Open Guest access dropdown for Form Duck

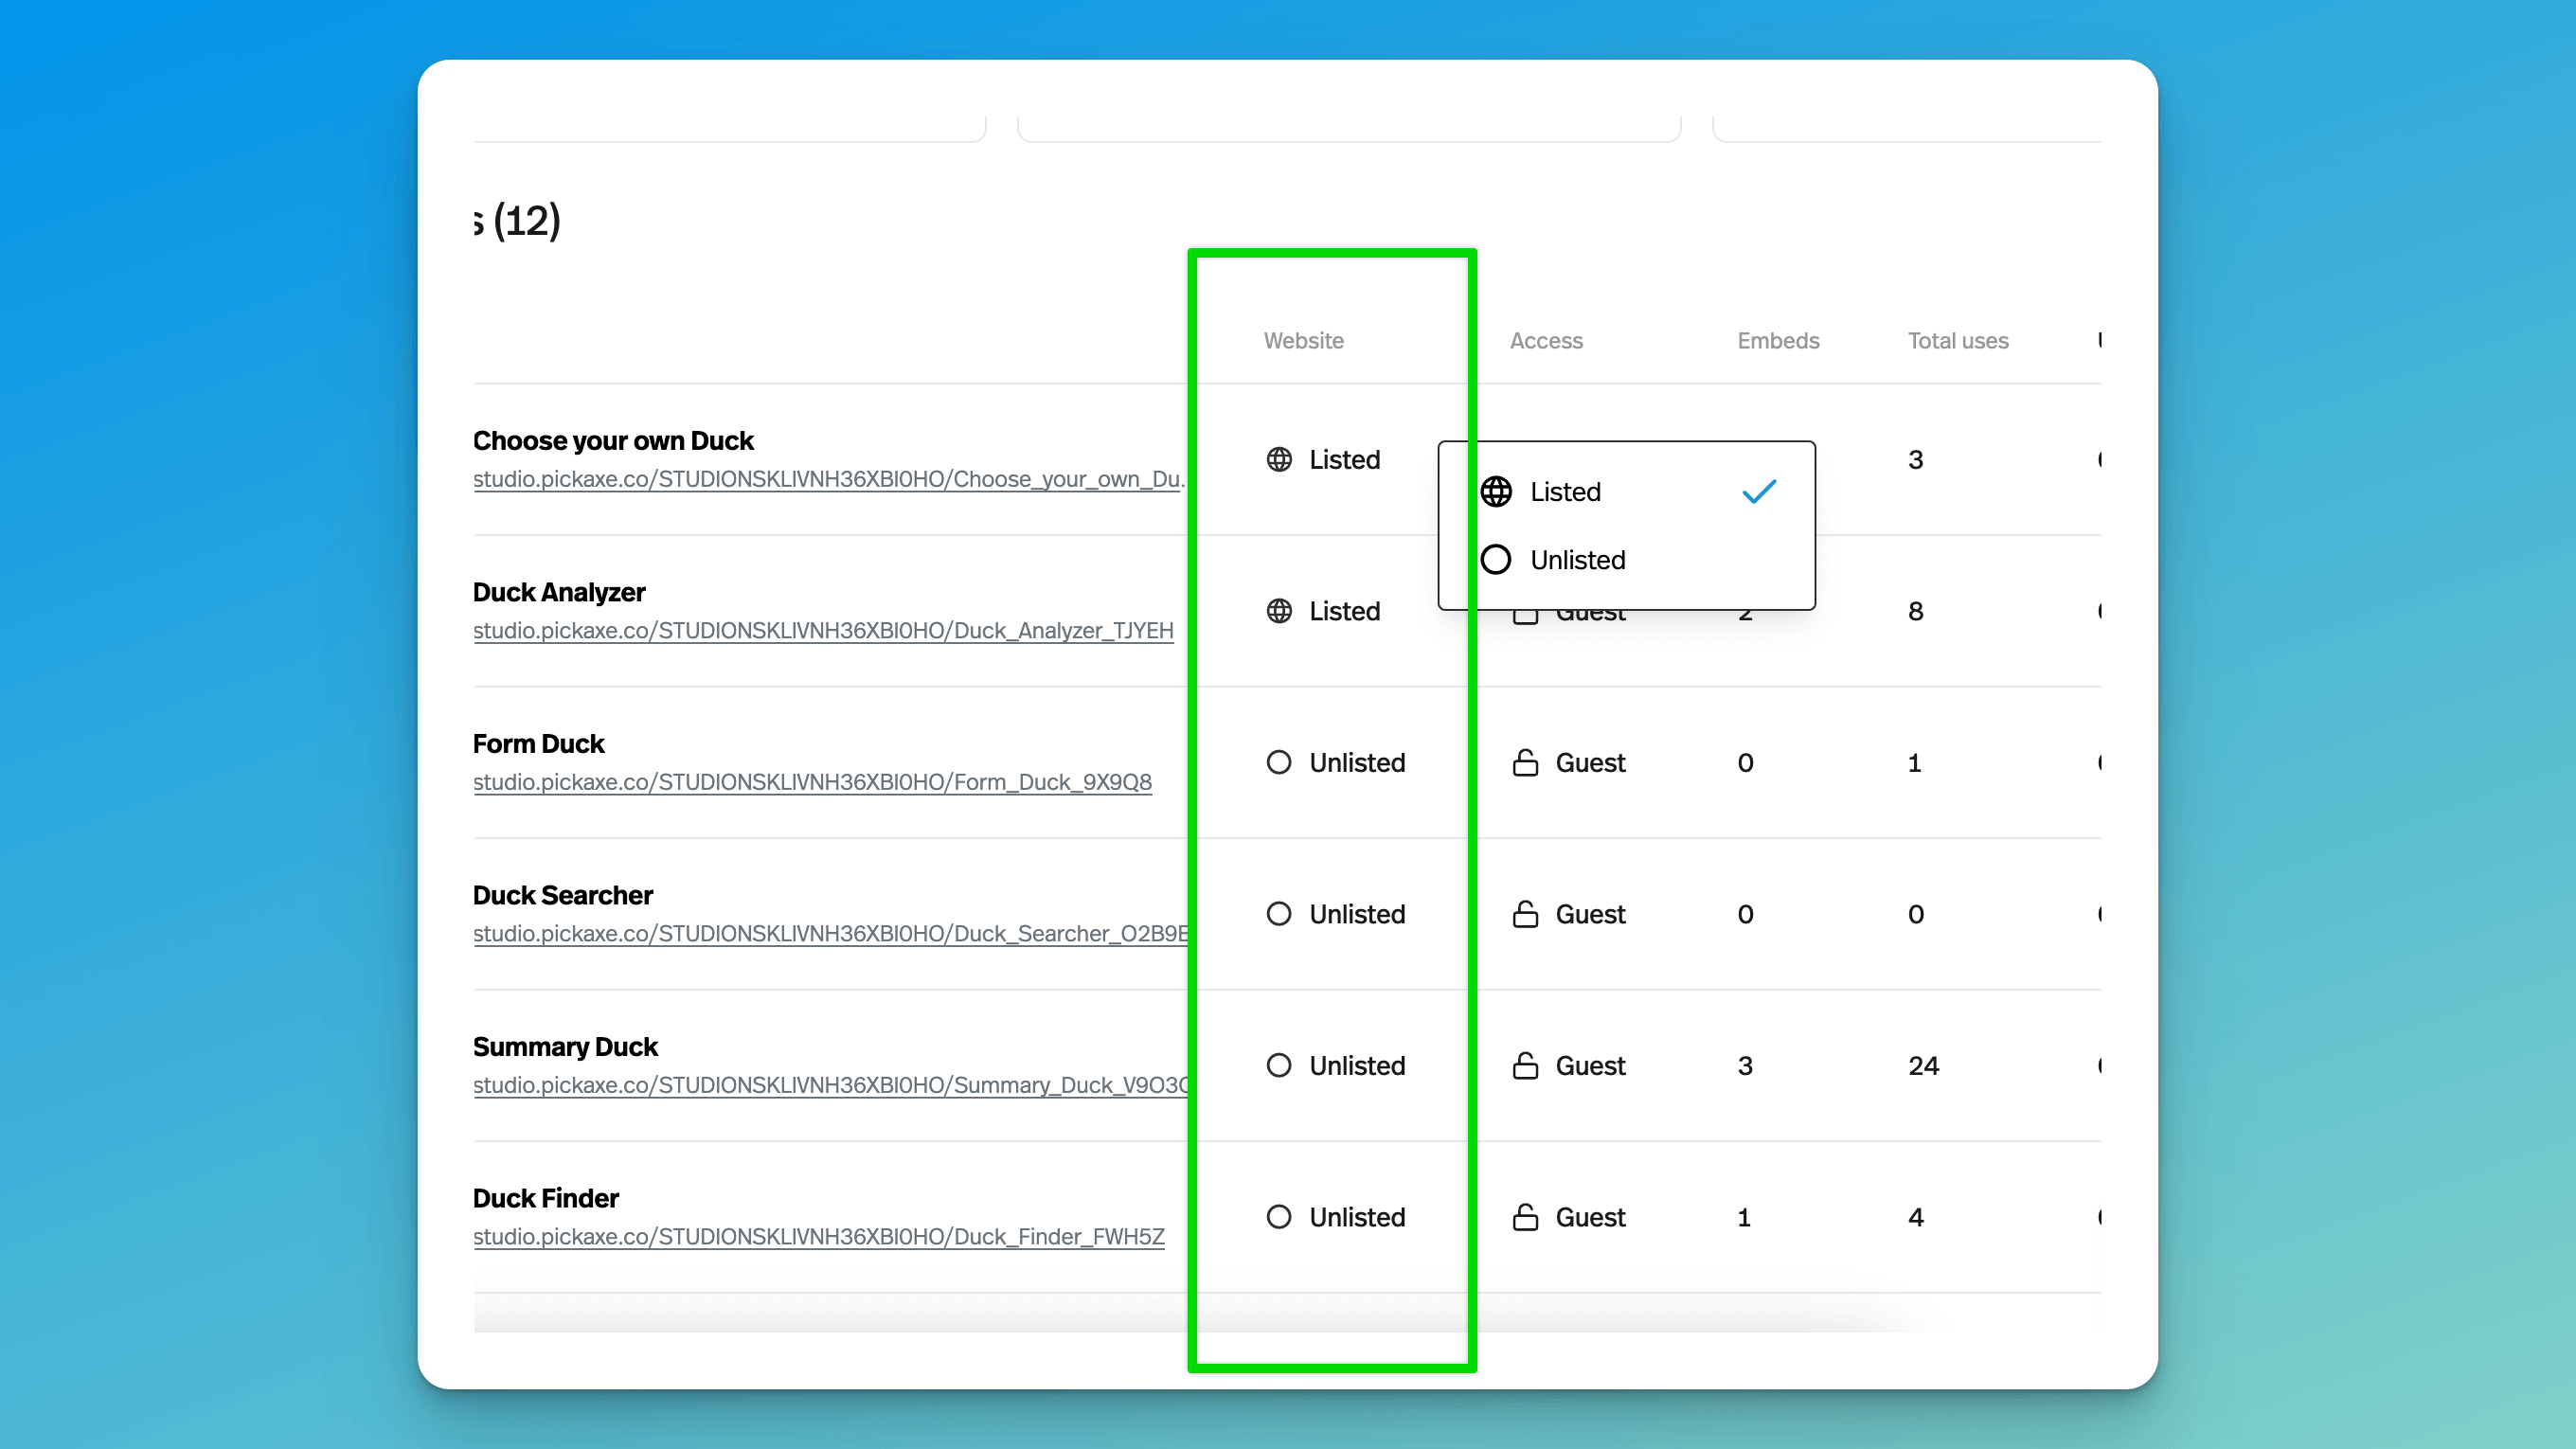pos(1589,763)
